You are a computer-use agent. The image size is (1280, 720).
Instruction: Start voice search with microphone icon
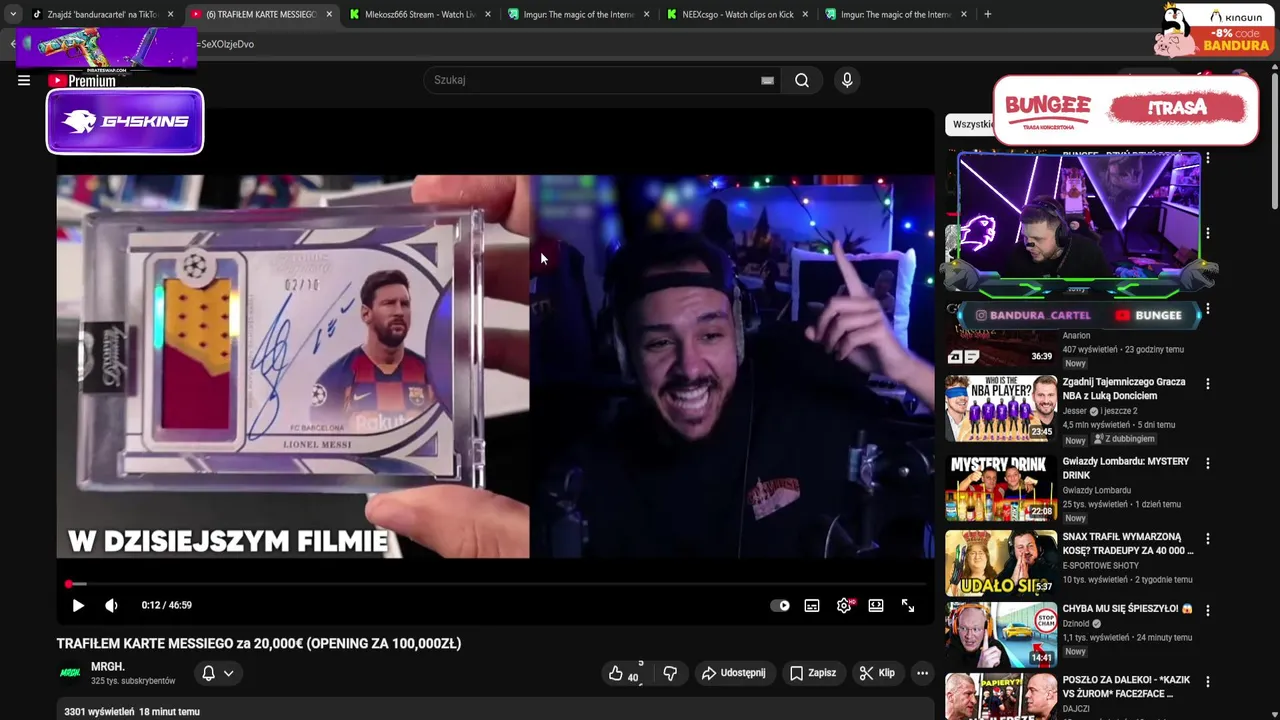[x=847, y=80]
